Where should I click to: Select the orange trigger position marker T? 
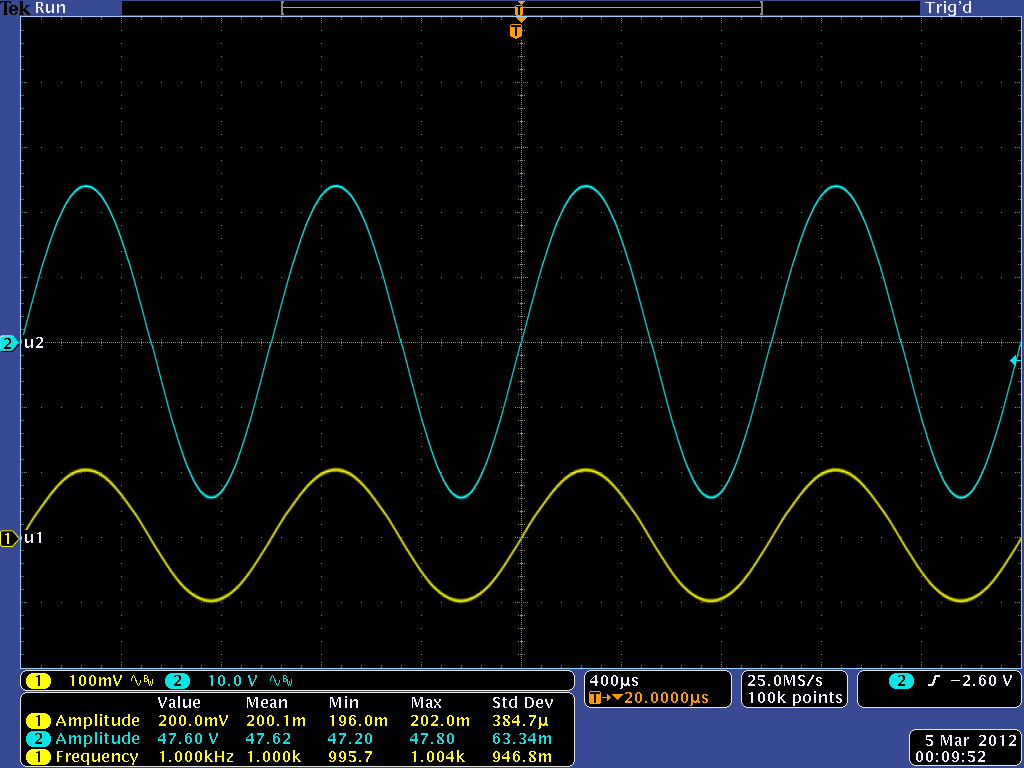click(x=517, y=31)
